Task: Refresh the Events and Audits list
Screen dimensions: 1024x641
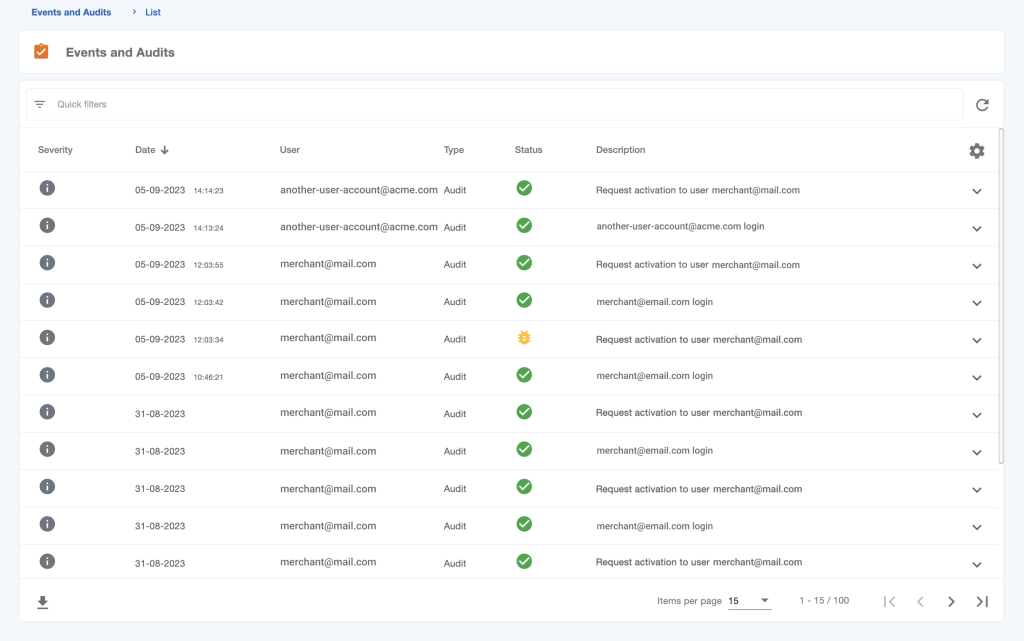Action: [982, 104]
